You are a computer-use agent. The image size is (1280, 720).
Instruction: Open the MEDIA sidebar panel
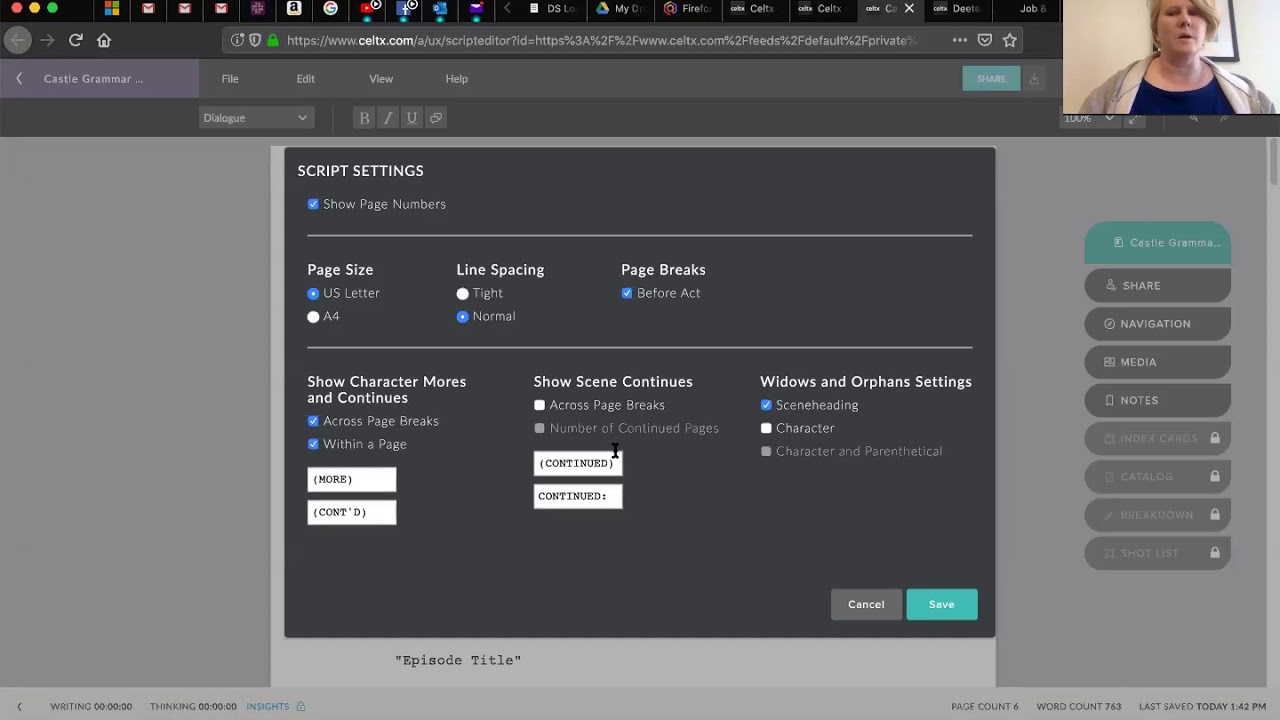tap(1158, 362)
